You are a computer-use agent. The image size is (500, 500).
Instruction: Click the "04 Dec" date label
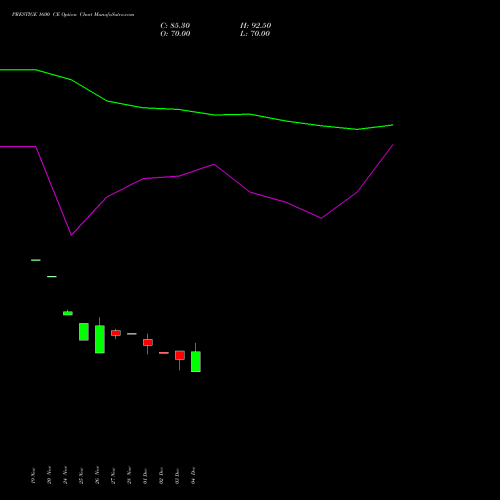tap(193, 476)
